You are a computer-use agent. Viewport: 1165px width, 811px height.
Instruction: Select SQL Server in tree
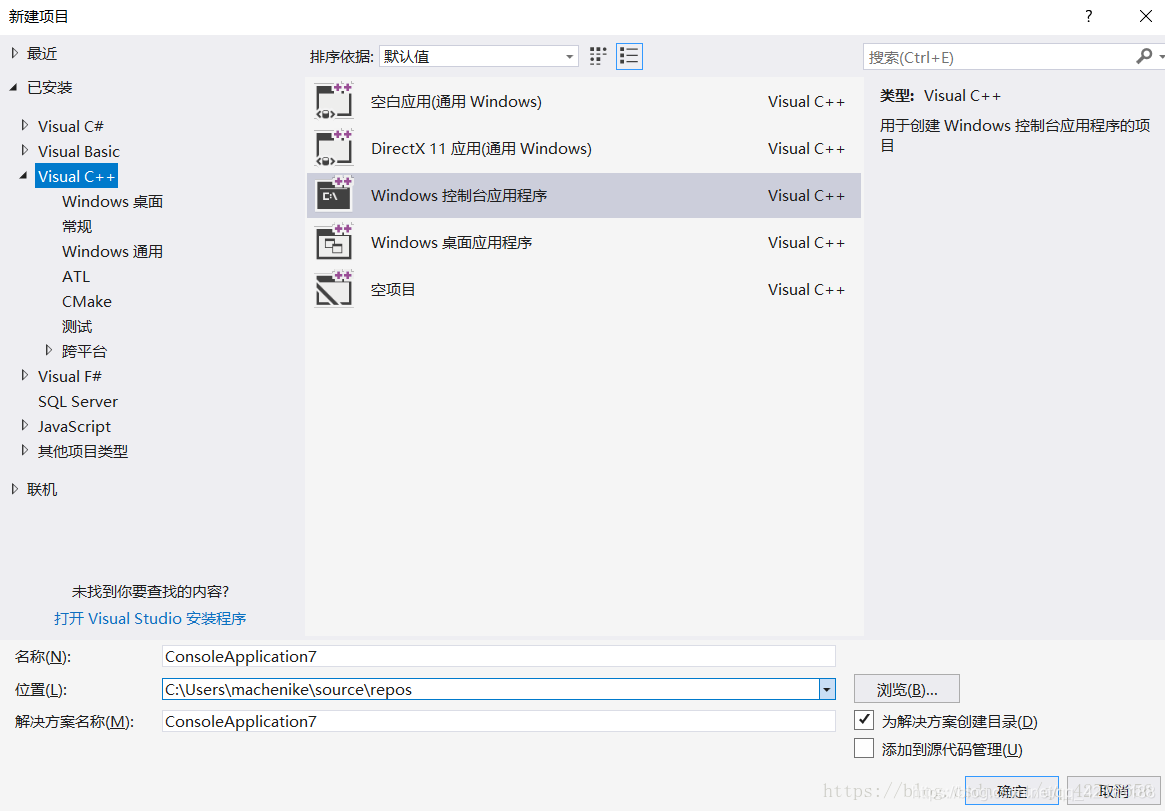[78, 401]
